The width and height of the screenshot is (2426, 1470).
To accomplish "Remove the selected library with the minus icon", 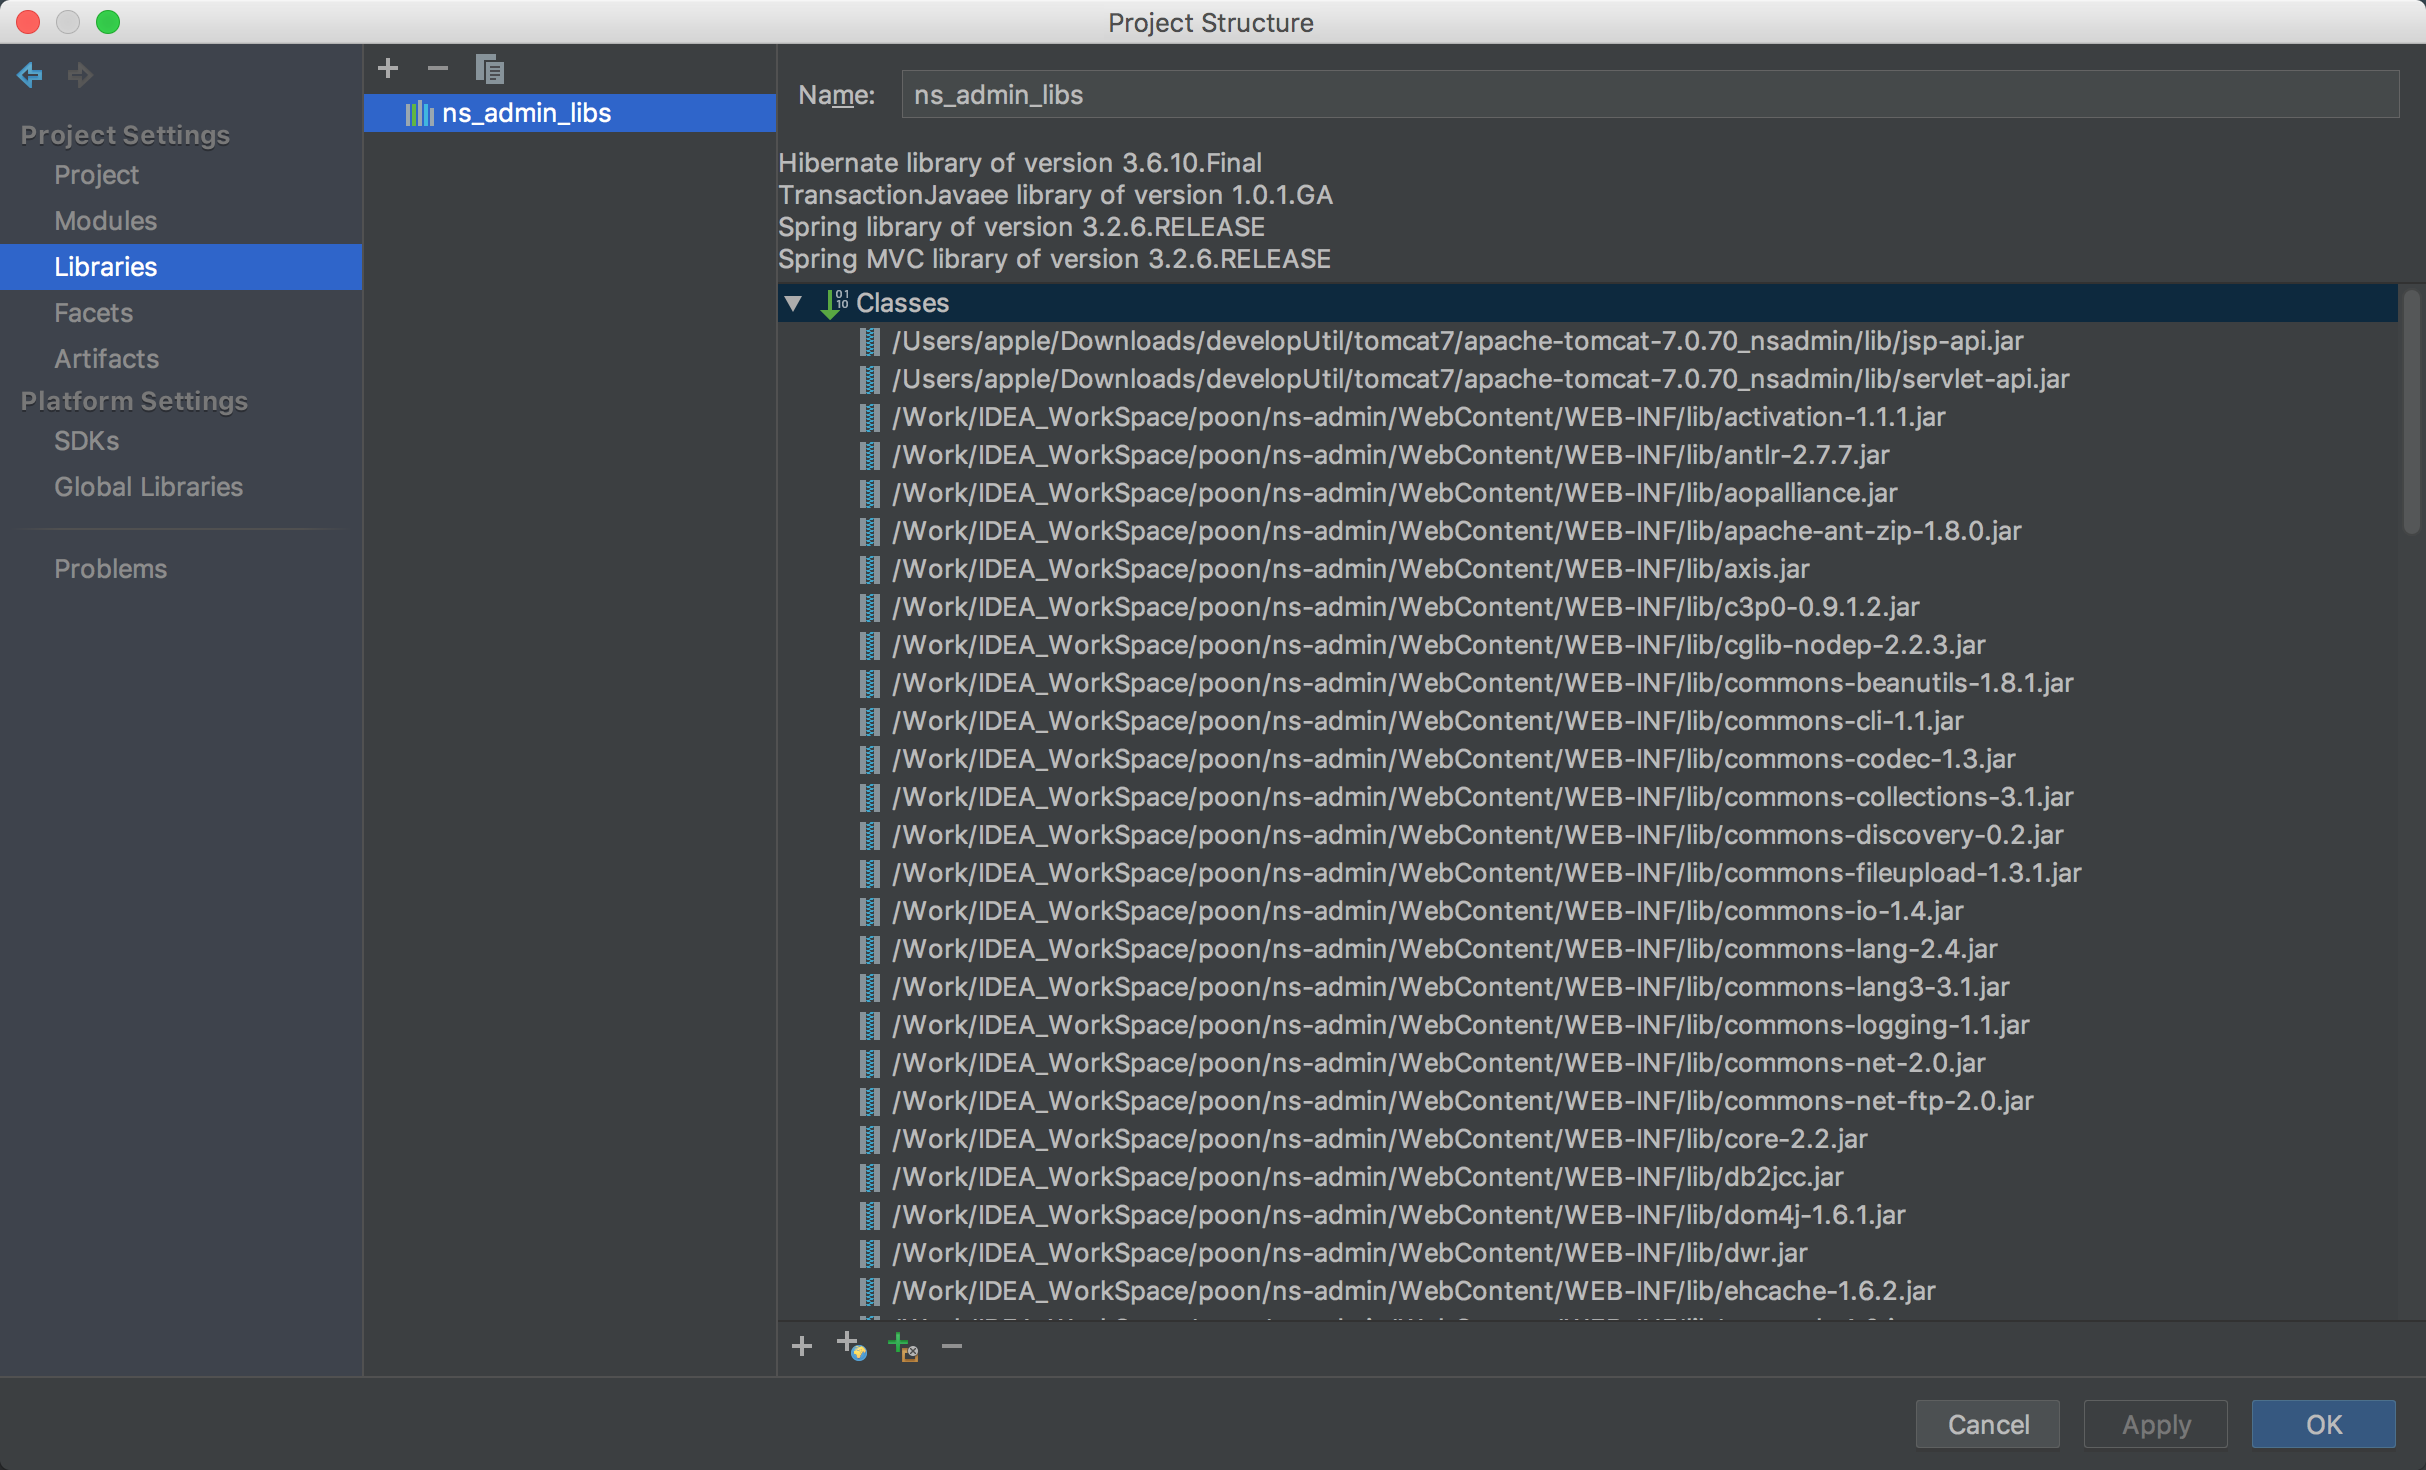I will 437,68.
